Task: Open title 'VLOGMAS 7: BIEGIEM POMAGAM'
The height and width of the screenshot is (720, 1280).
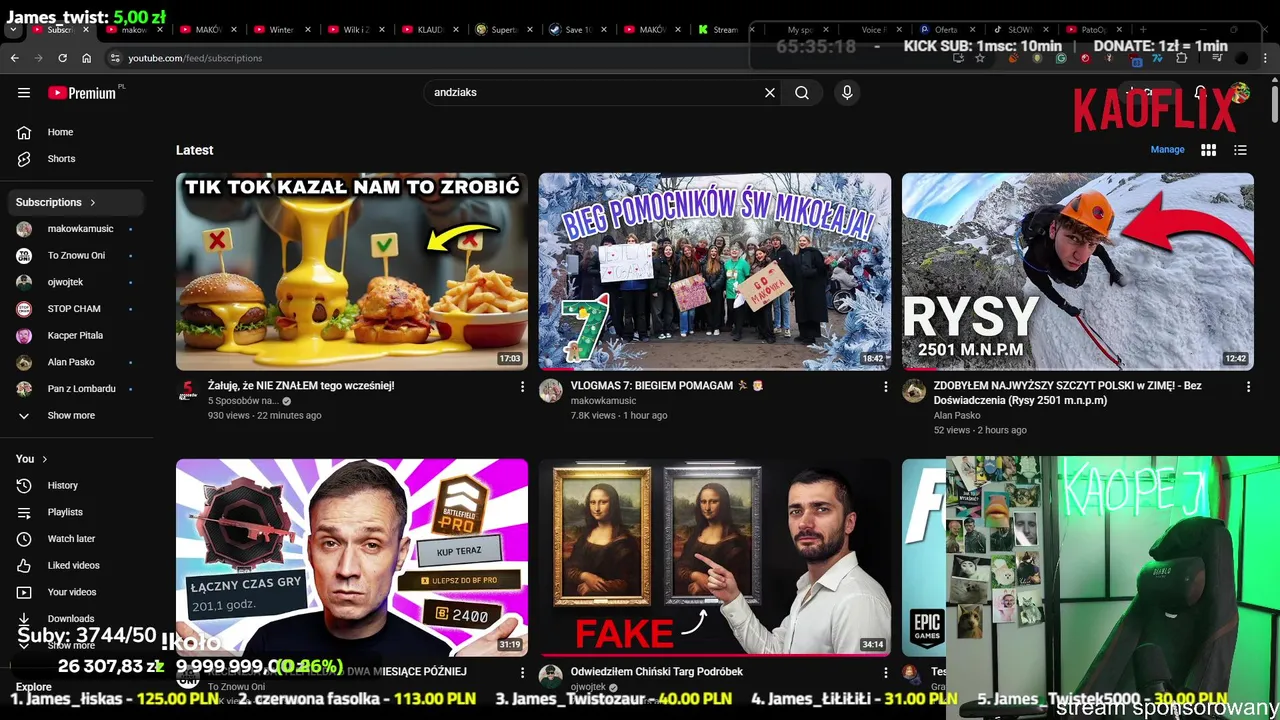Action: (667, 385)
